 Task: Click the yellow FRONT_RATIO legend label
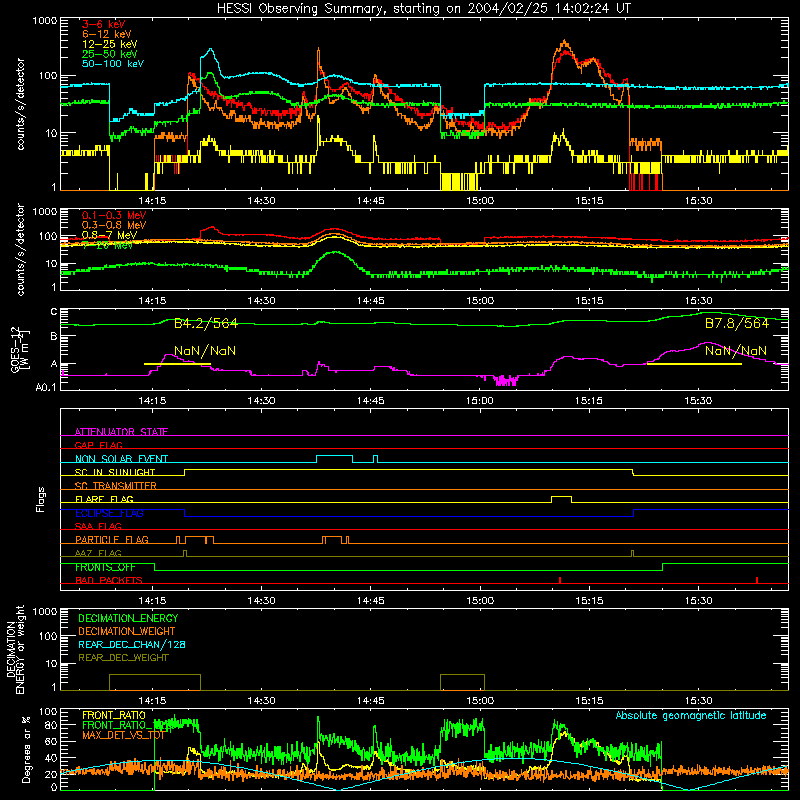pos(114,715)
